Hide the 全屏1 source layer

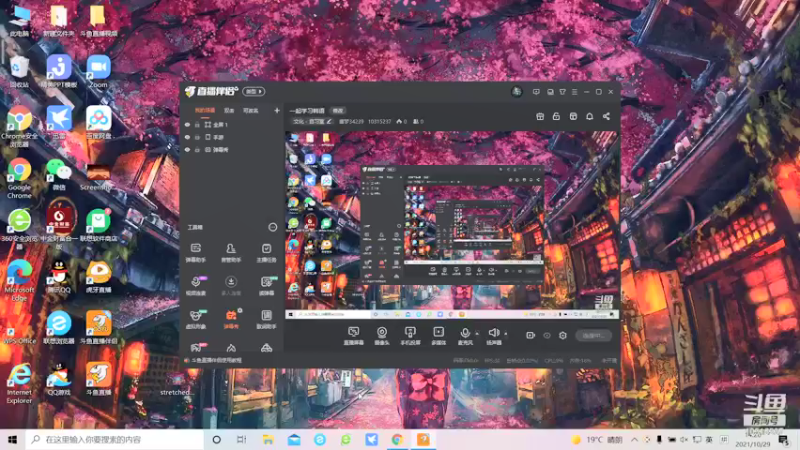pyautogui.click(x=187, y=124)
